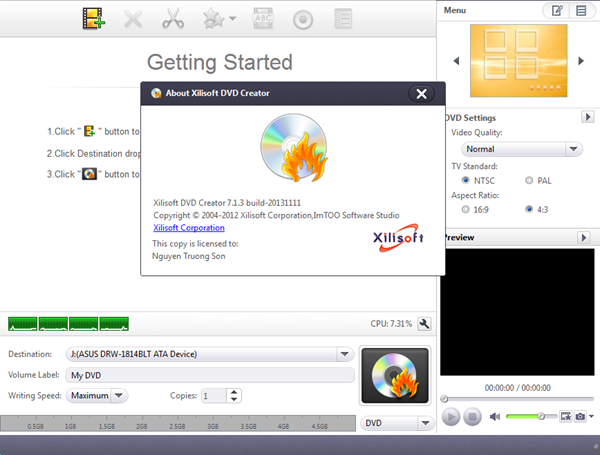Click the Volume Label text field
This screenshot has height=455, width=600.
[210, 375]
